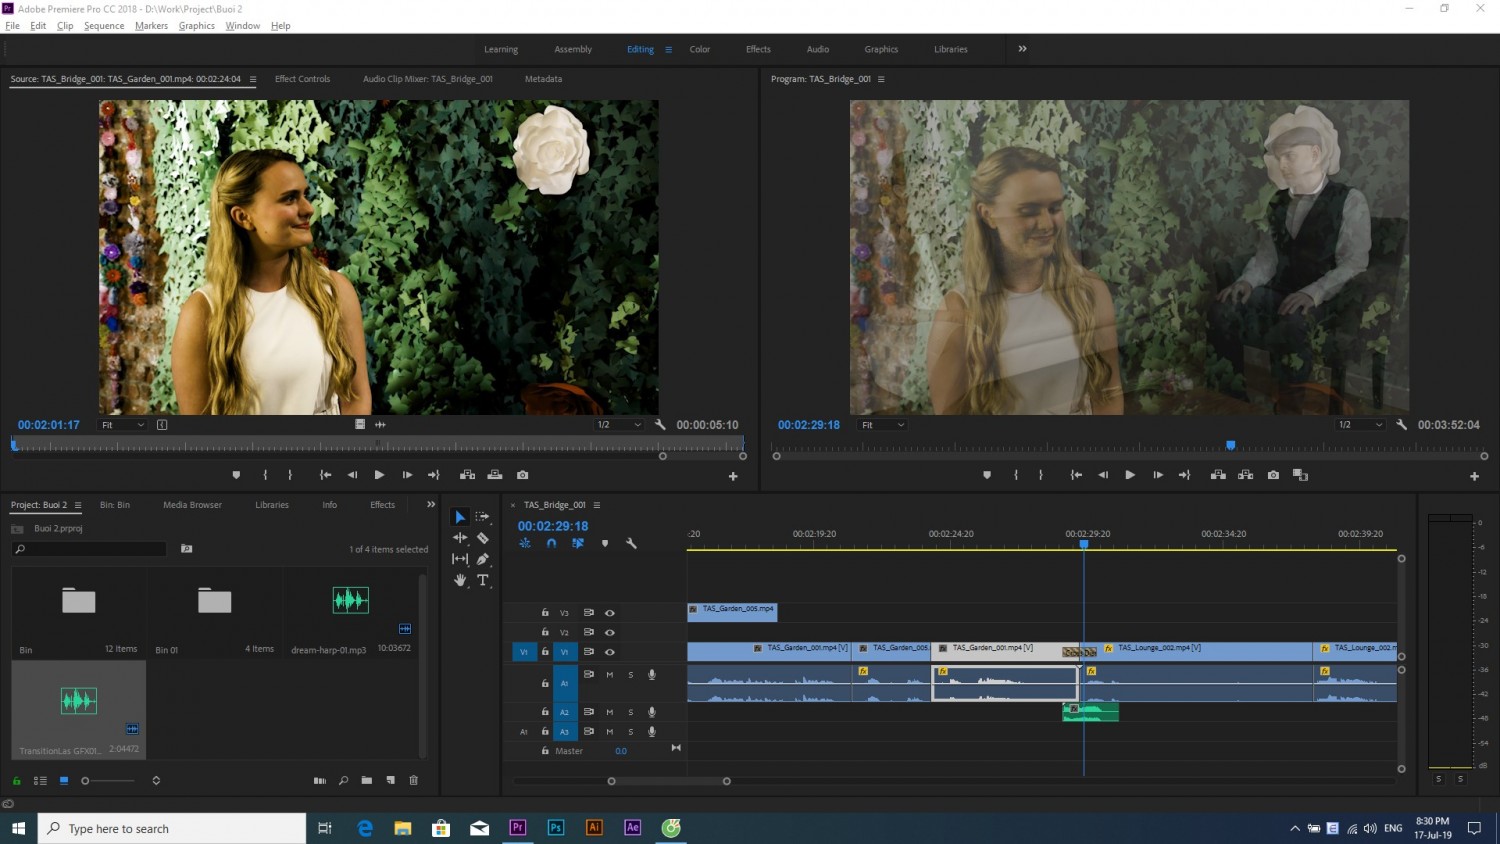The image size is (1500, 844).
Task: Choose the Hand tool
Action: point(460,580)
